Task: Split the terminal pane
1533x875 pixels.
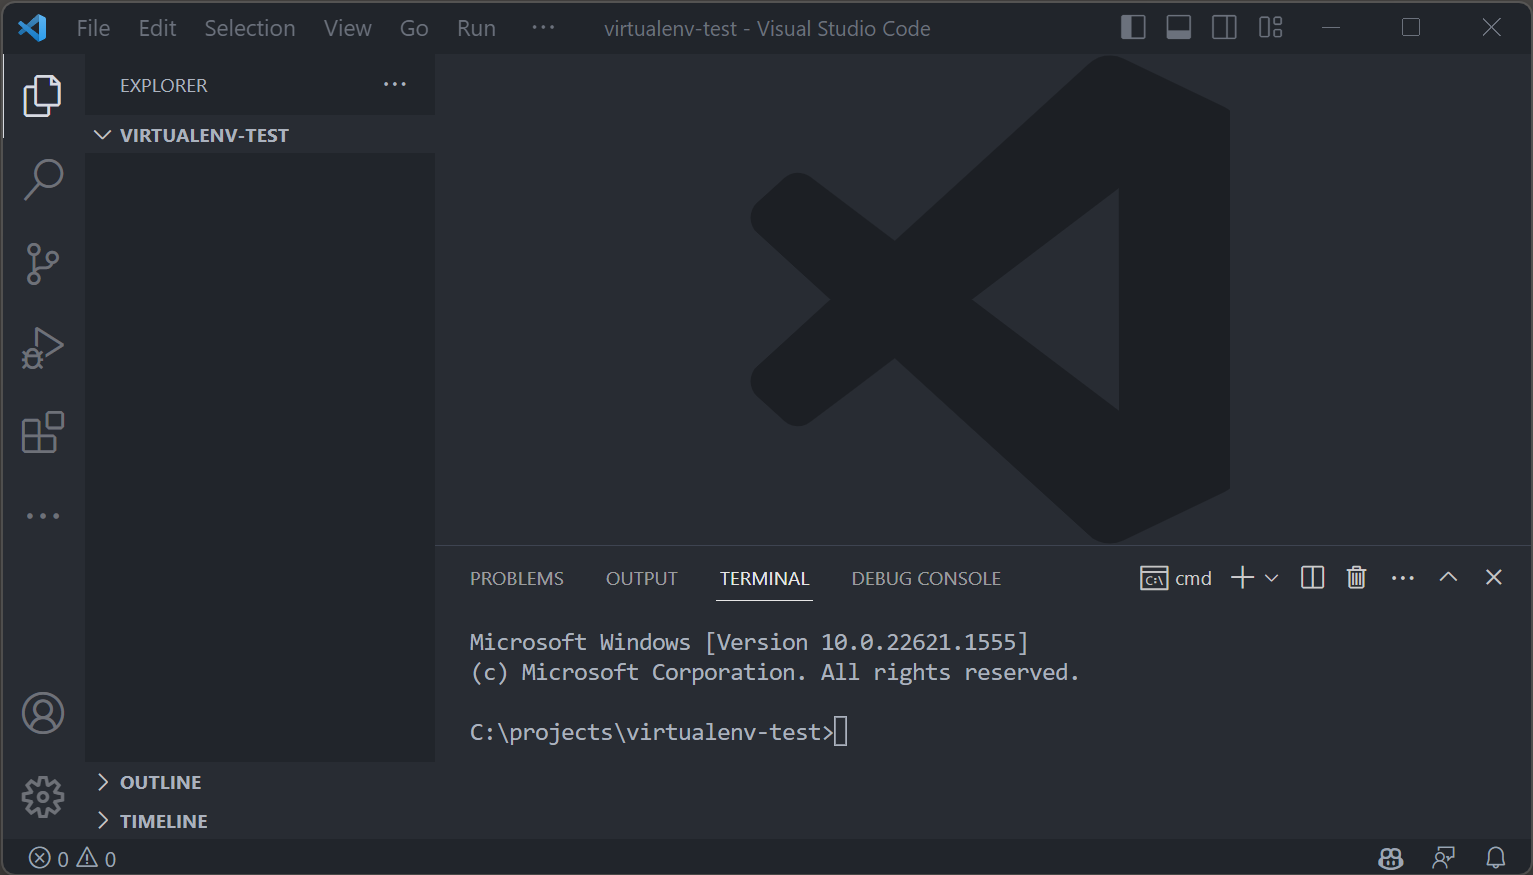Action: click(1312, 578)
